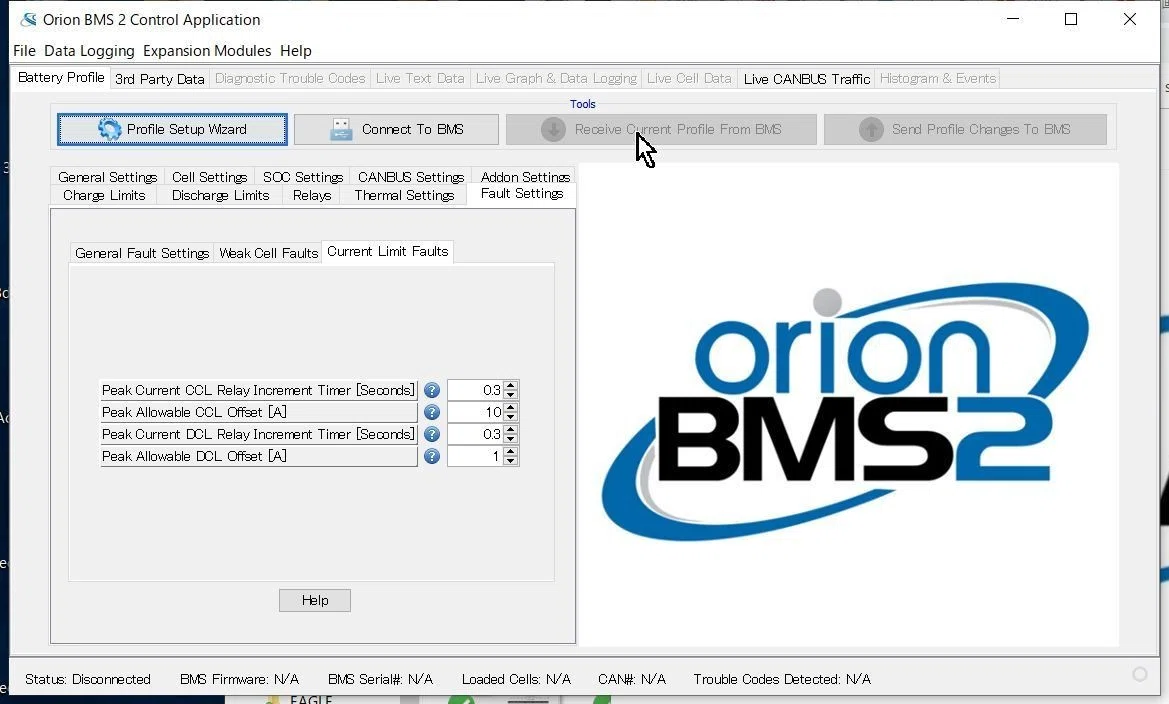Click Receive Current Profile From BMS

pos(661,130)
